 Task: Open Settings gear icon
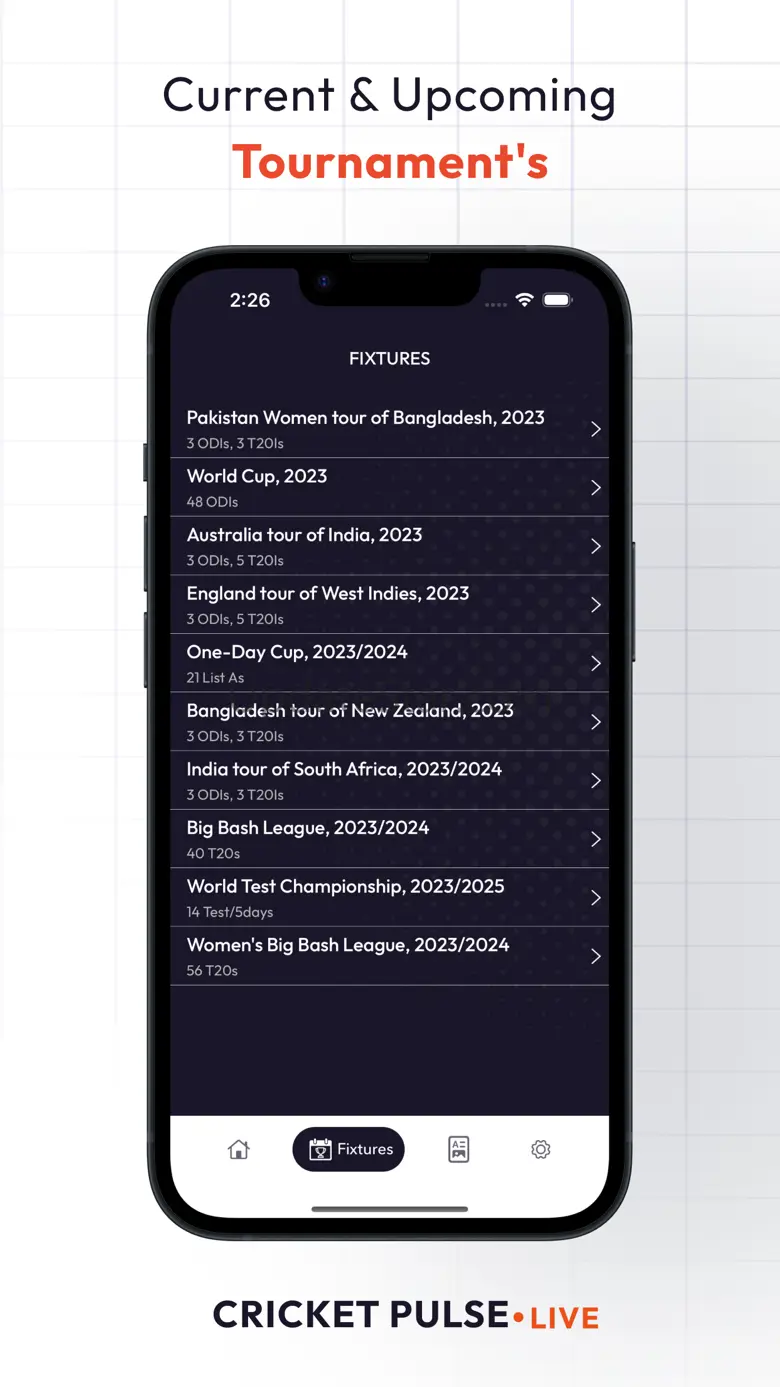pyautogui.click(x=541, y=1149)
